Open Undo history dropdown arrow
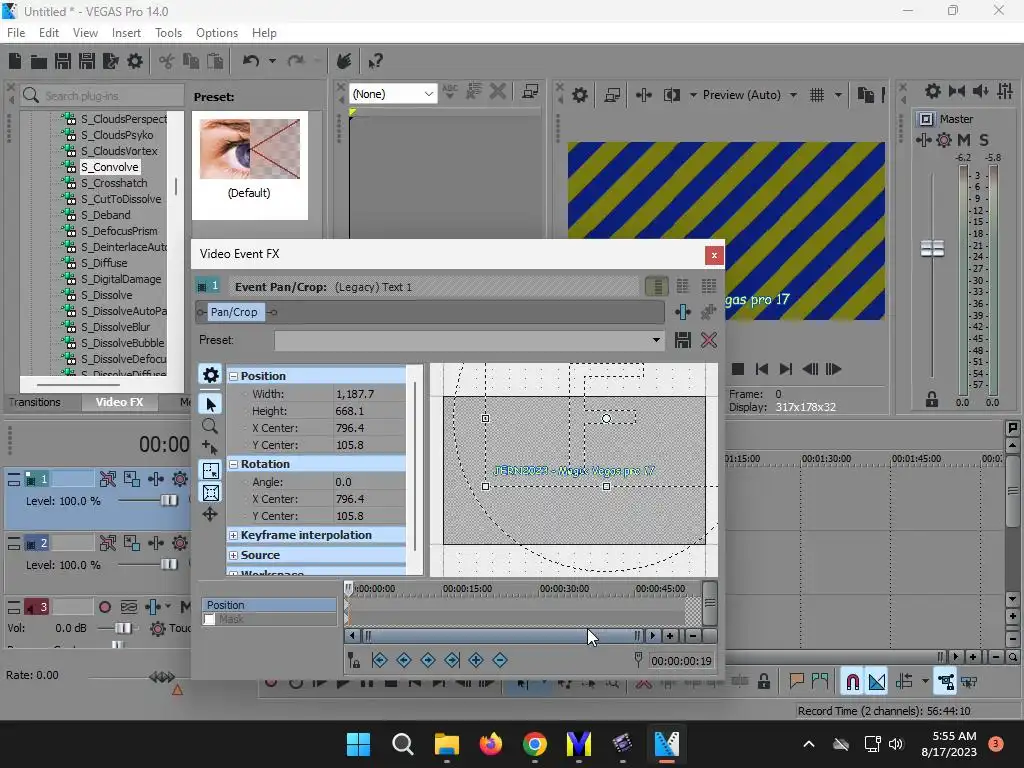Viewport: 1024px width, 768px height. pos(272,61)
